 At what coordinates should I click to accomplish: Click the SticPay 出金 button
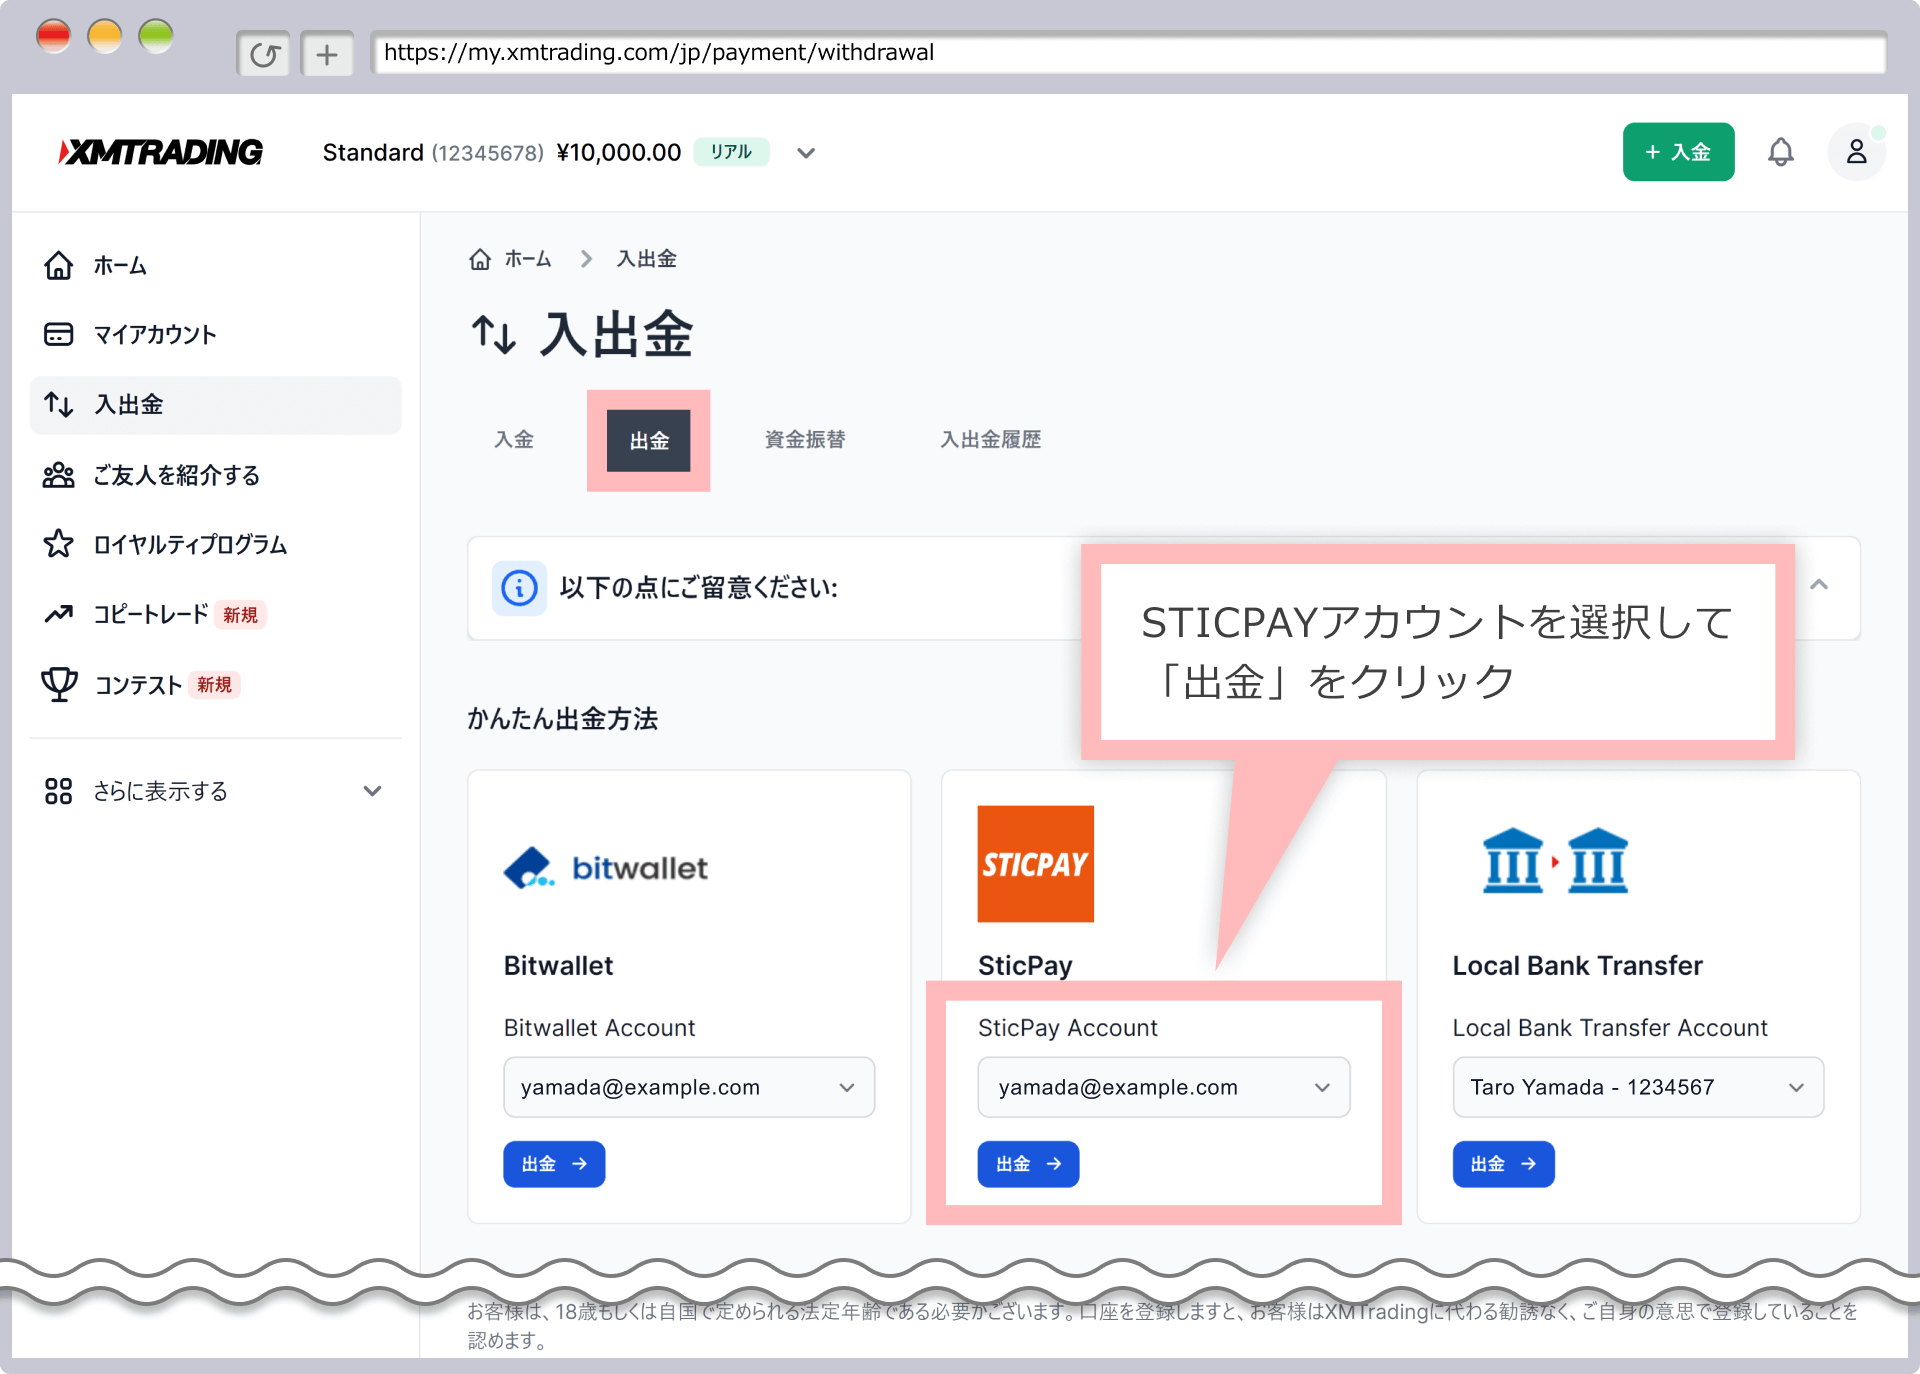pyautogui.click(x=1028, y=1164)
